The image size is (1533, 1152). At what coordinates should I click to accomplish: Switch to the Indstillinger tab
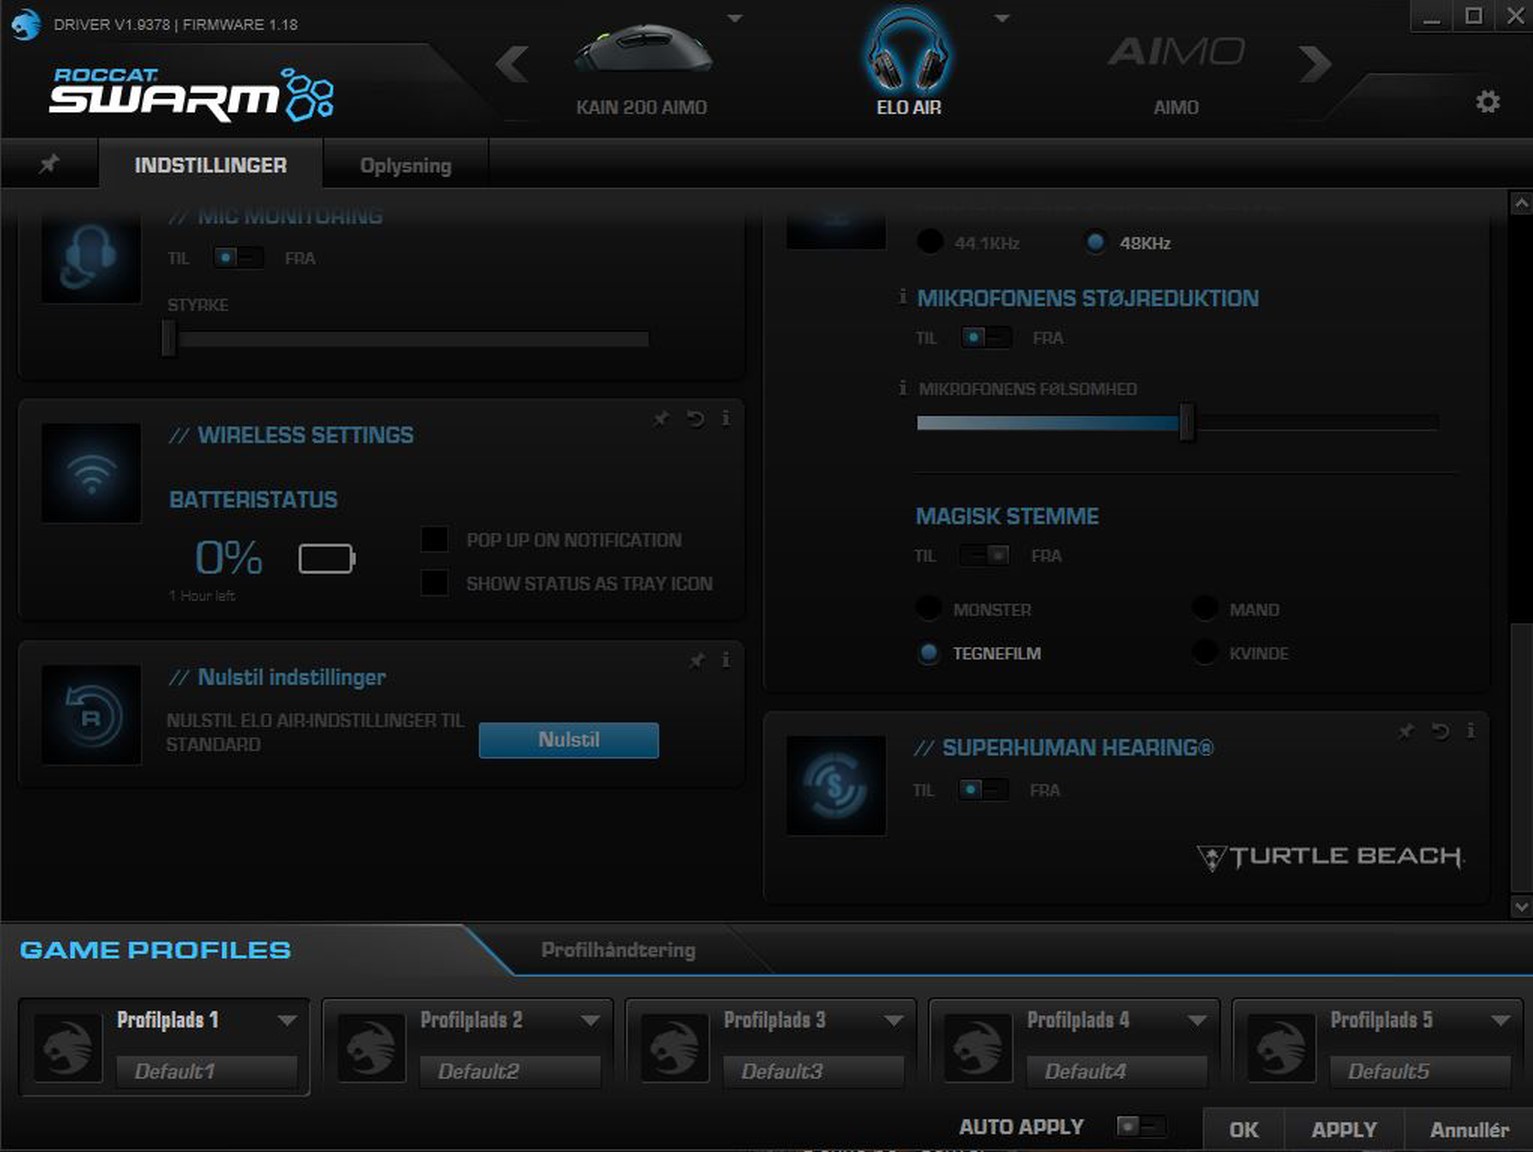211,165
